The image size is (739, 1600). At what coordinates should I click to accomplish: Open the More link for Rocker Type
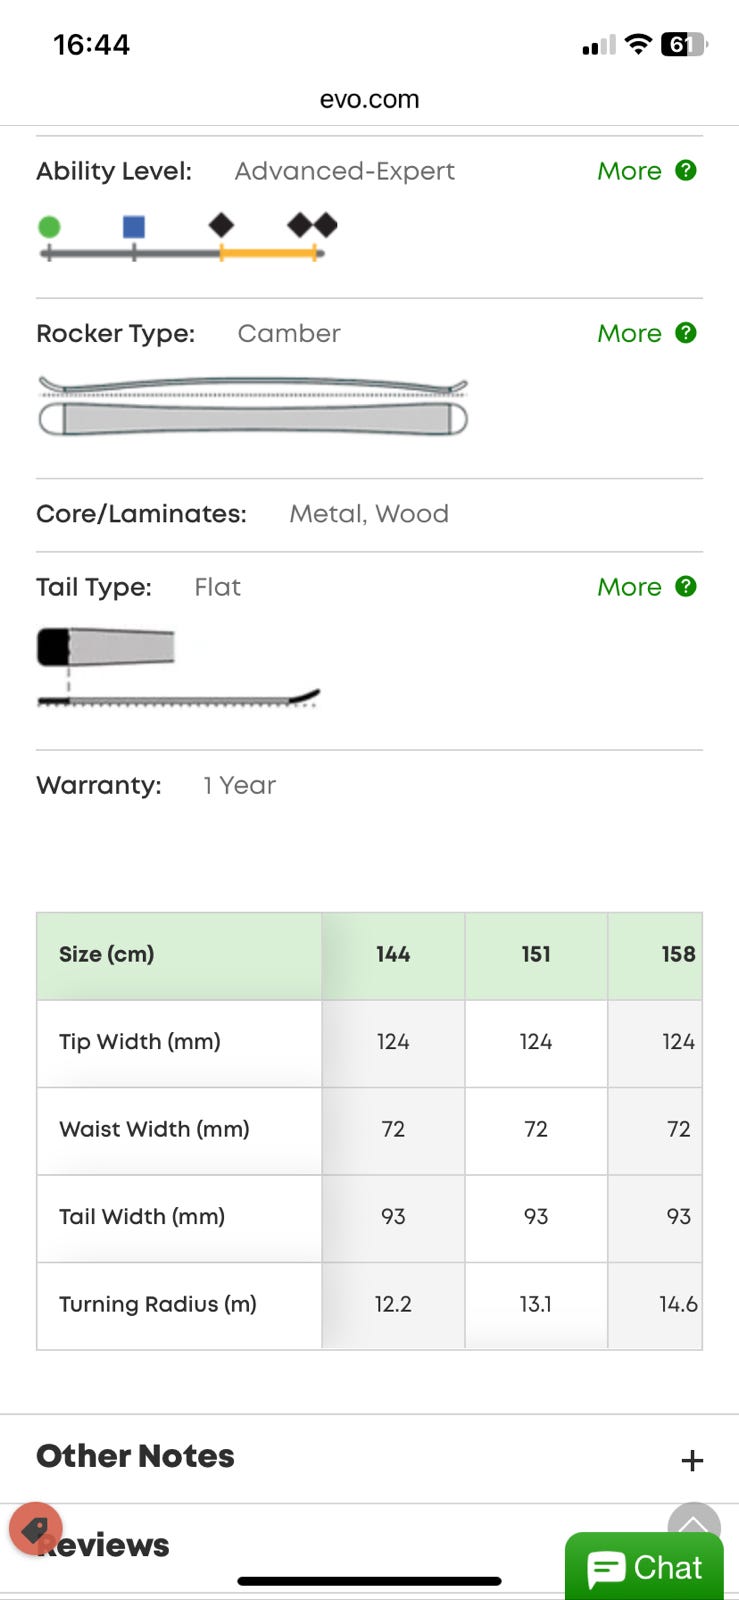629,334
